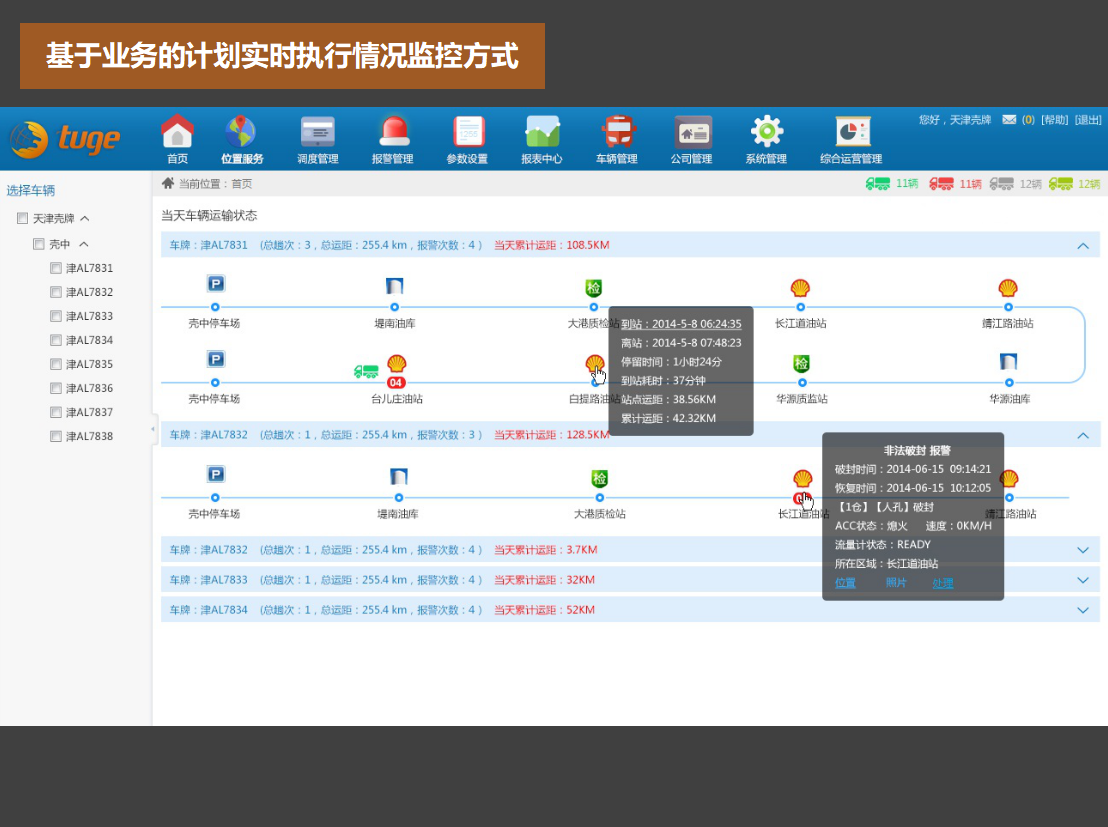The image size is (1108, 827).
Task: Click the 报表中心 chart icon
Action: point(542,133)
